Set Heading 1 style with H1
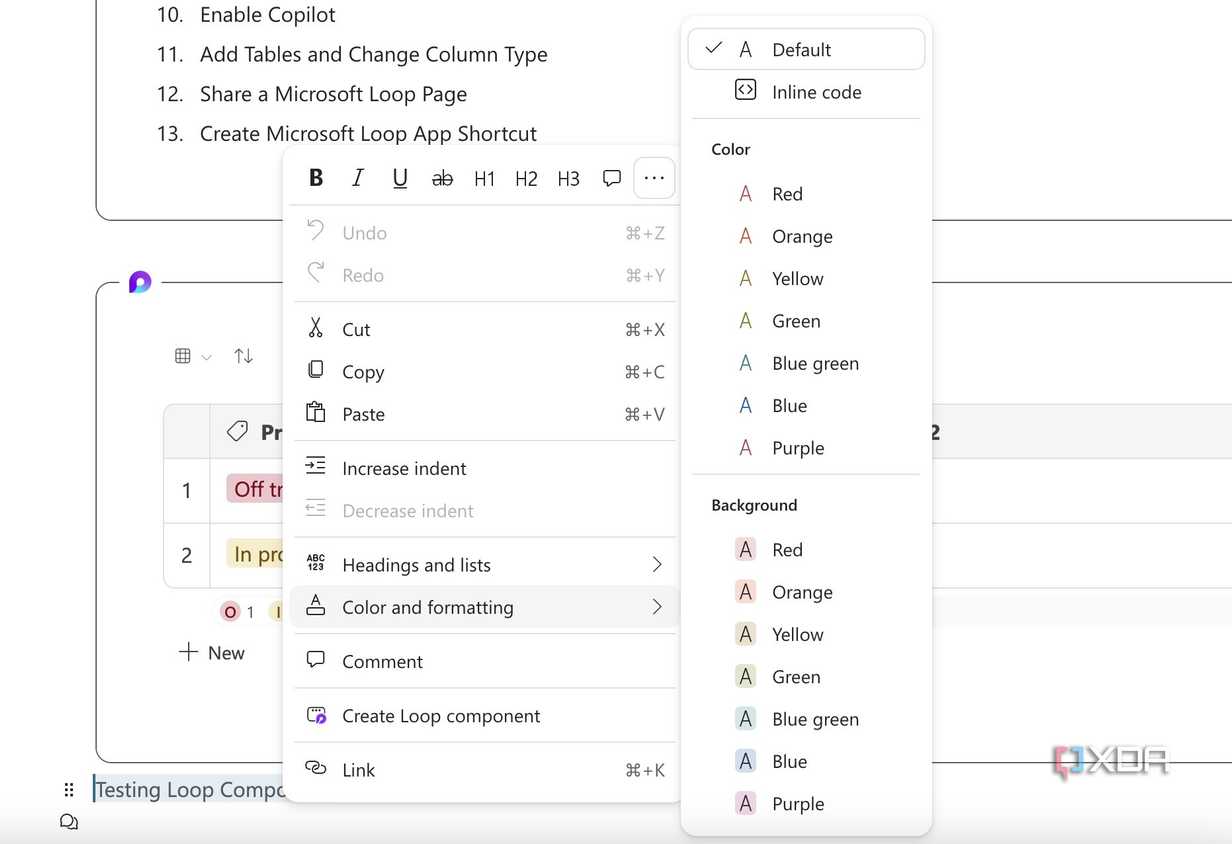This screenshot has height=844, width=1232. 485,178
